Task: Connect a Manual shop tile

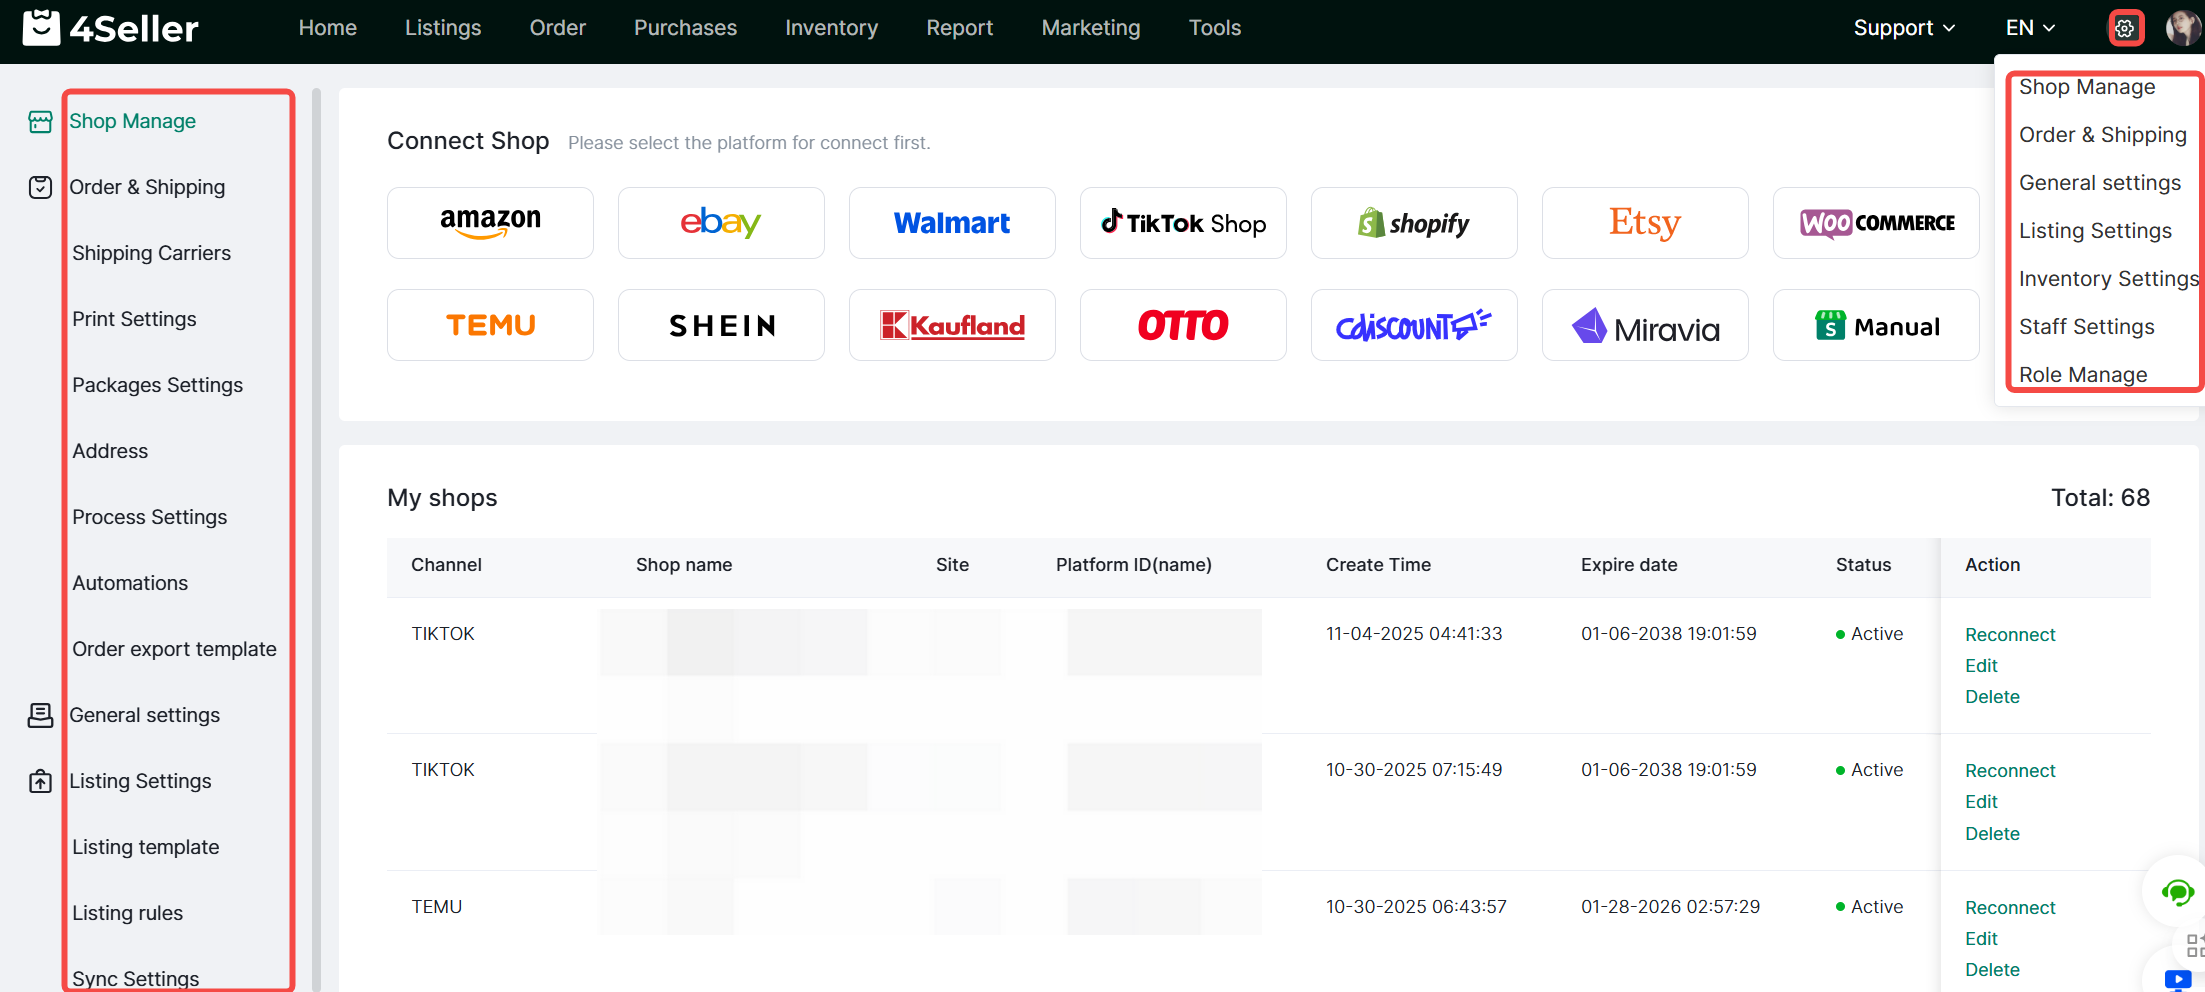Action: (1876, 325)
